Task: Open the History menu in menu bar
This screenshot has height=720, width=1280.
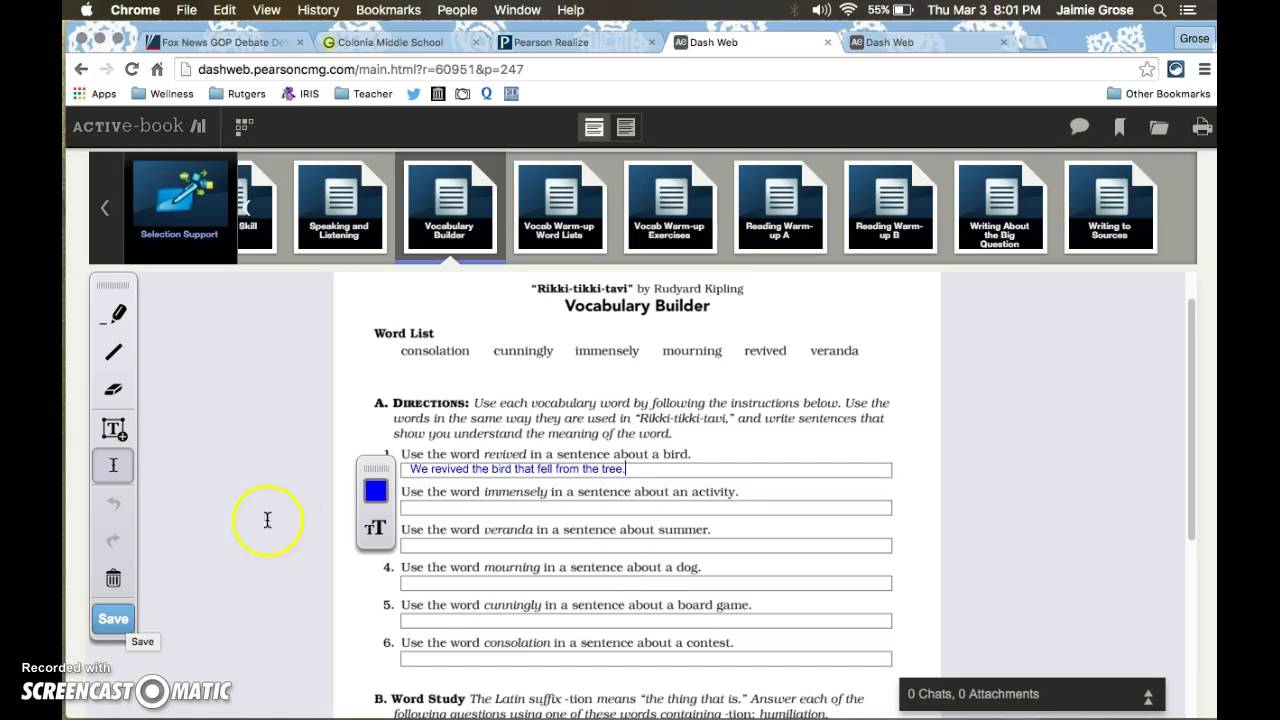Action: [318, 10]
